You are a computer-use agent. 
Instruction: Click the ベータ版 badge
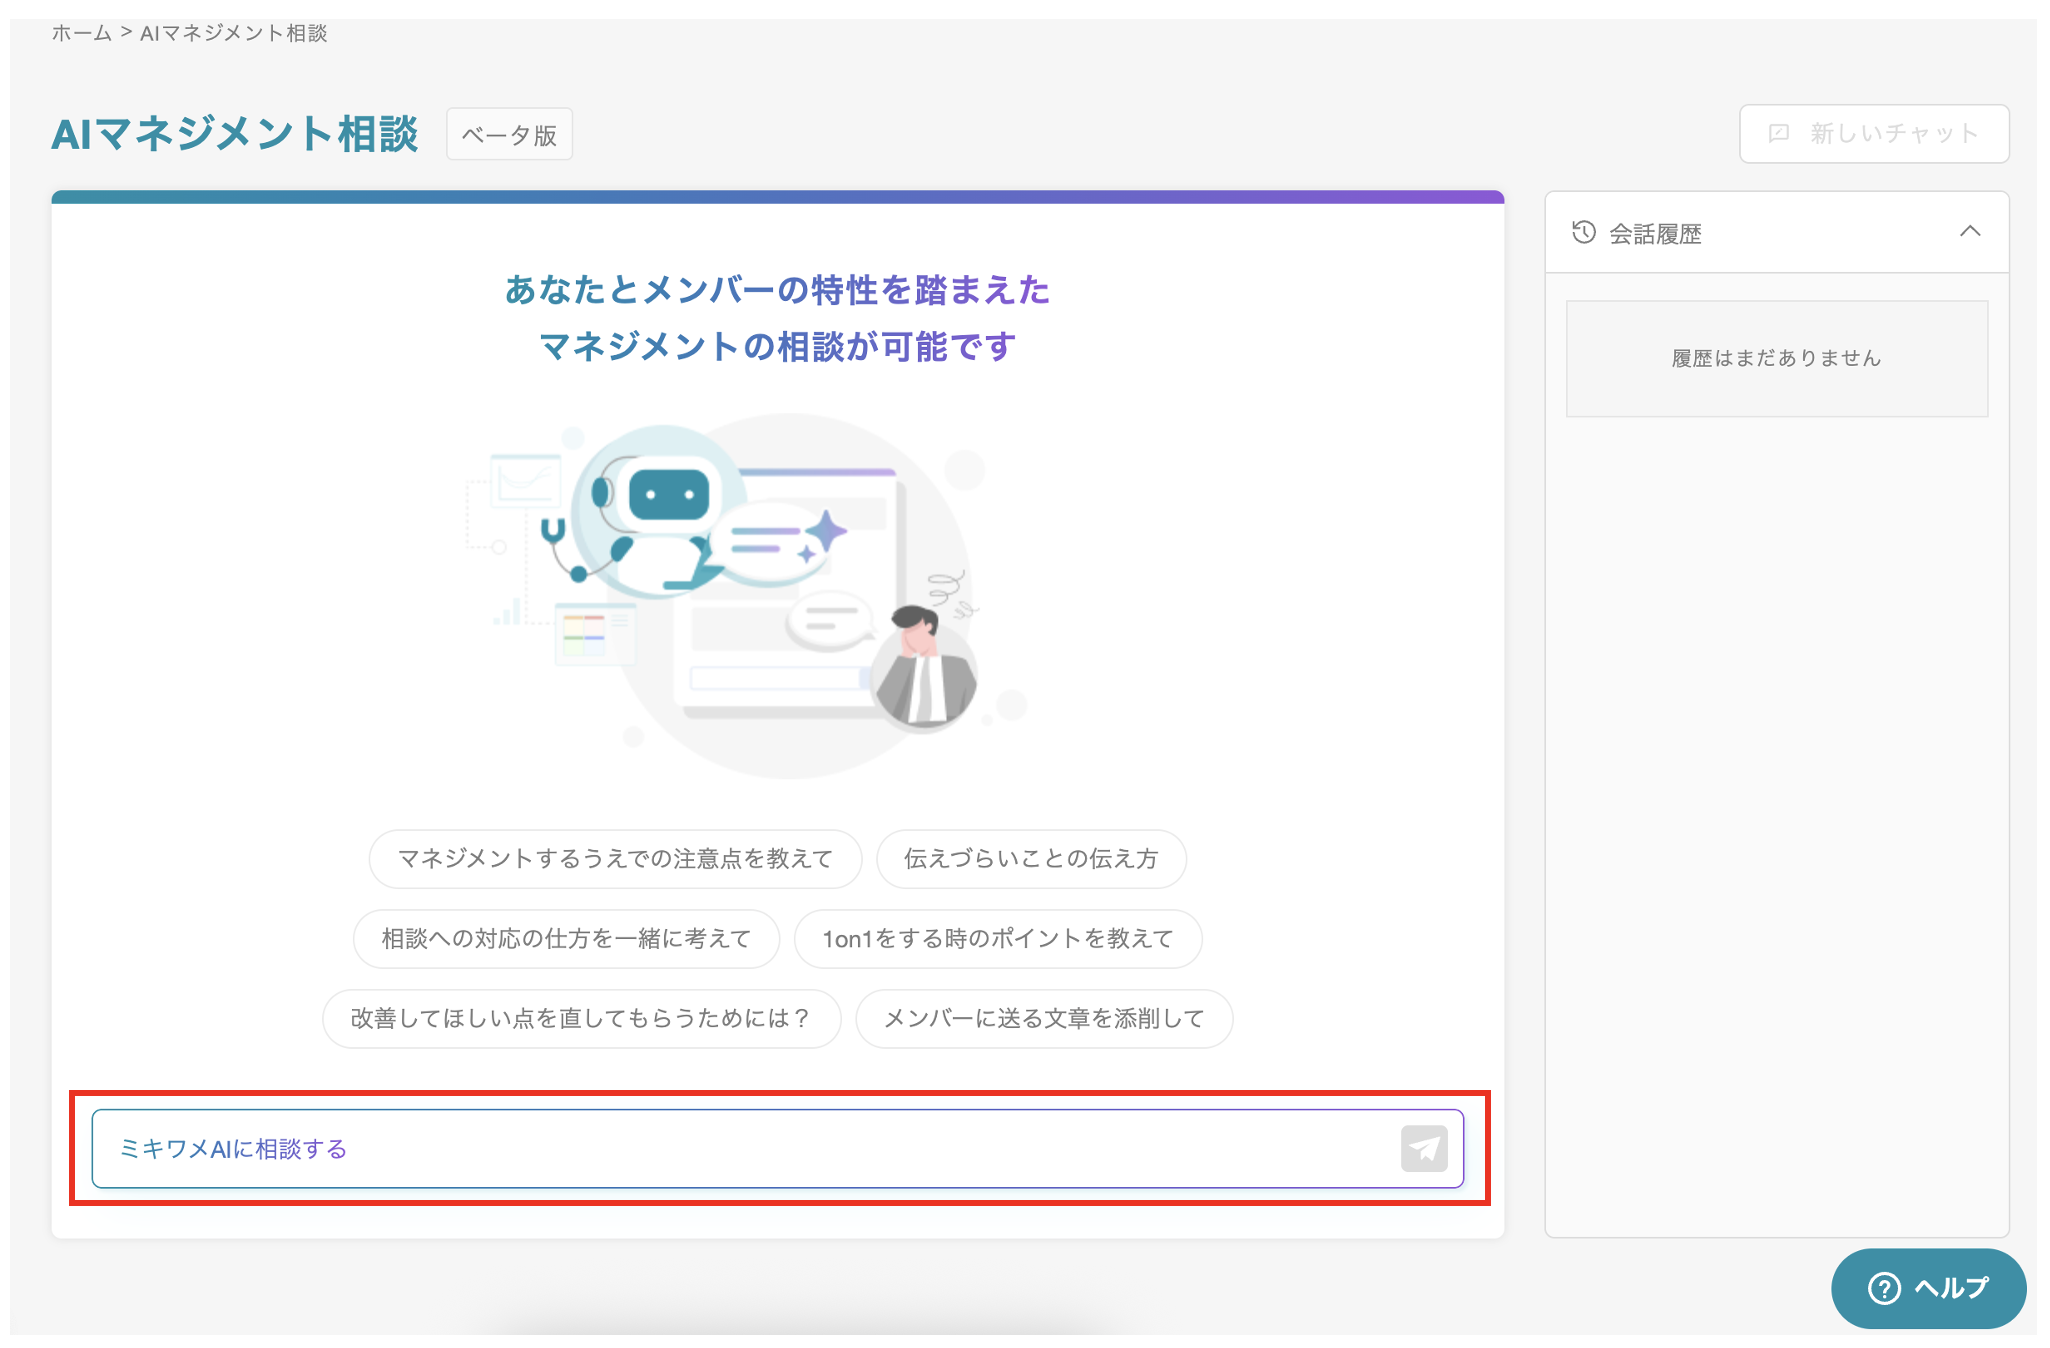(x=509, y=134)
